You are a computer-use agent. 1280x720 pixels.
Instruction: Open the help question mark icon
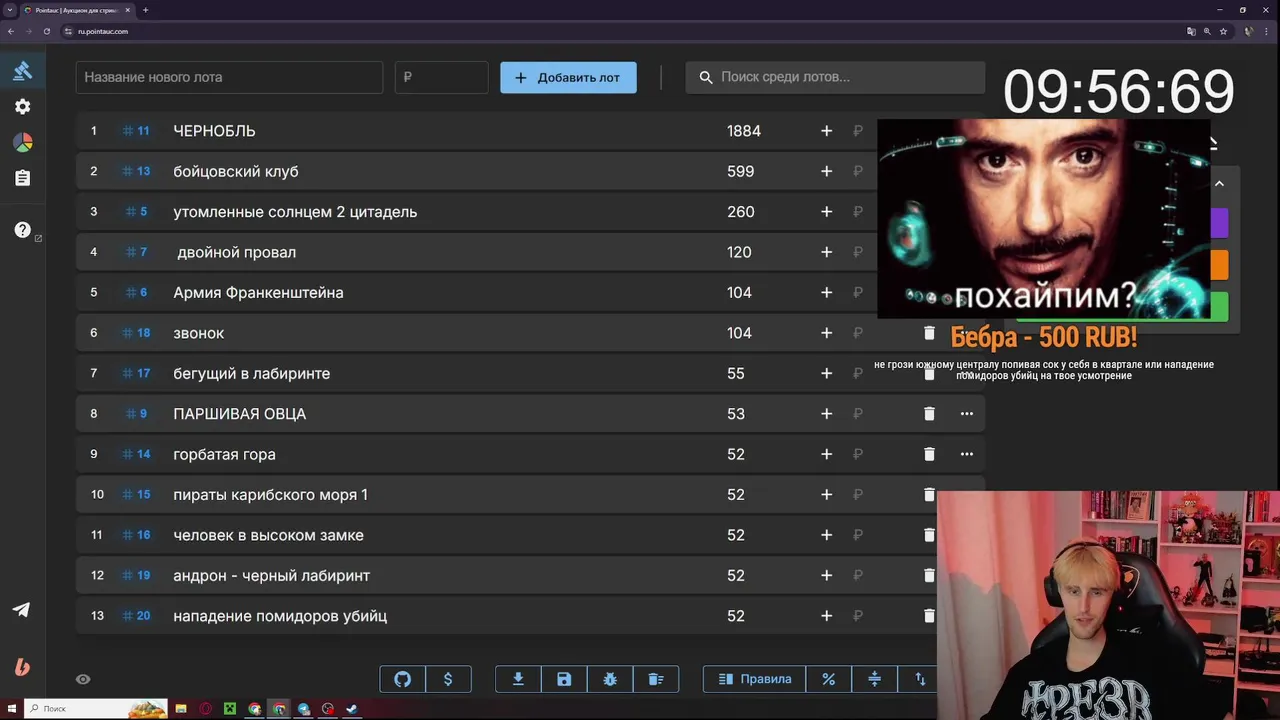click(22, 230)
